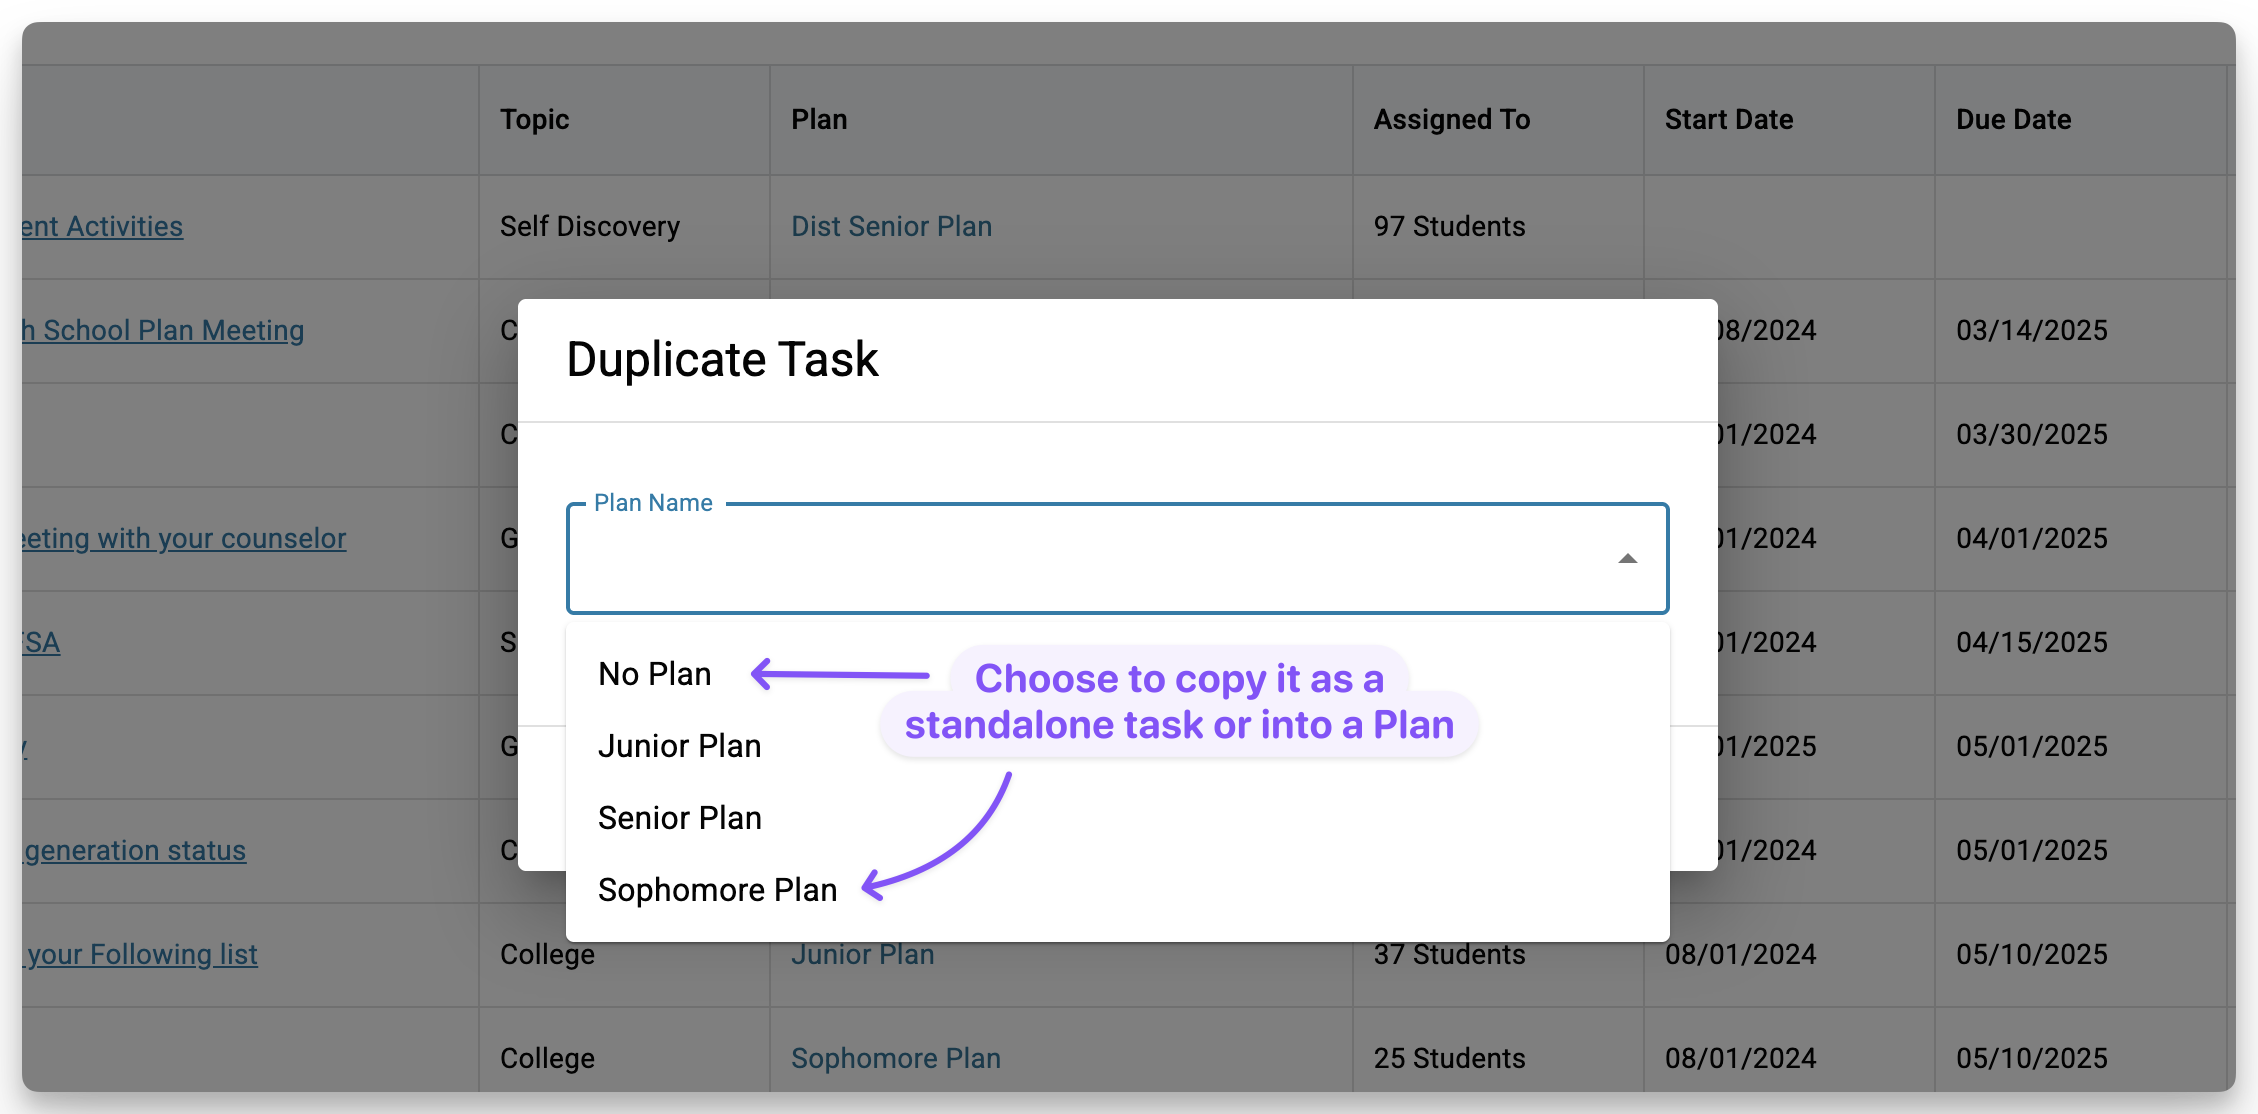Open School Plan Meeting task link
Screen dimensions: 2258x1114
[165, 331]
